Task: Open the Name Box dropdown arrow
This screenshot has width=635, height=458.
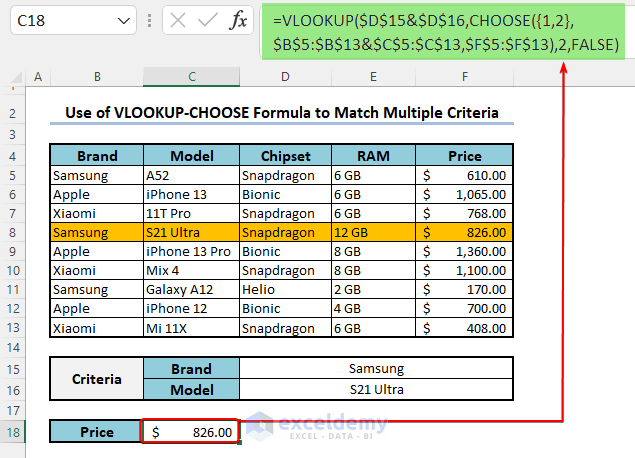Action: tap(124, 21)
